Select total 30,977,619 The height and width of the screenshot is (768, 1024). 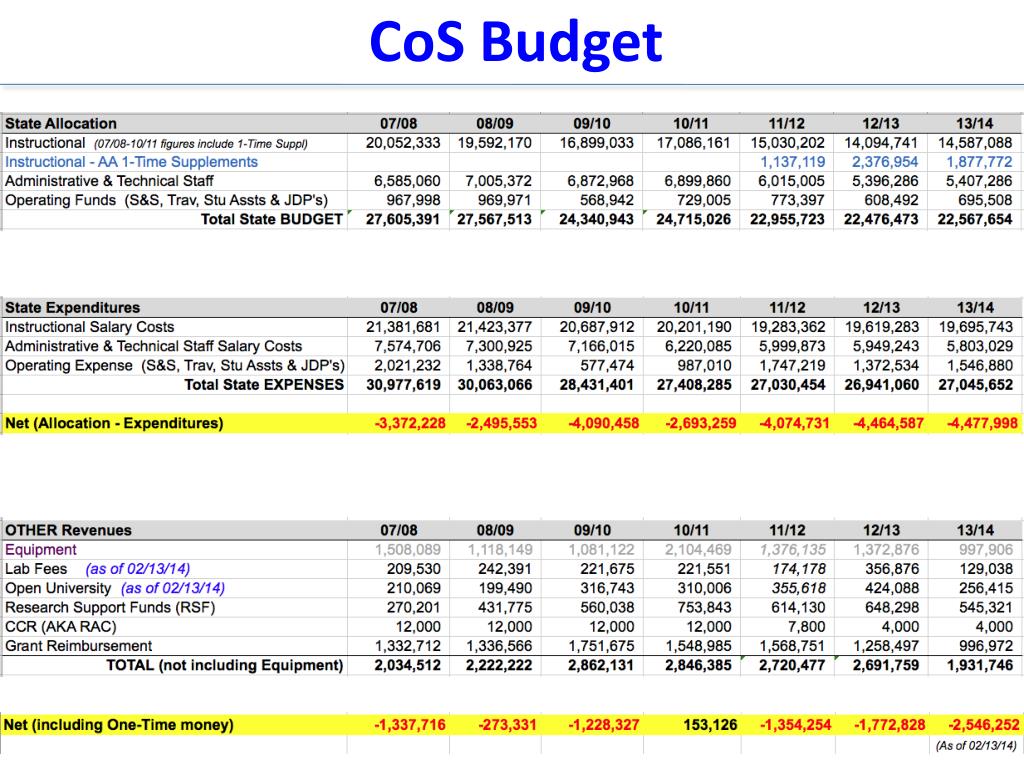pyautogui.click(x=403, y=385)
